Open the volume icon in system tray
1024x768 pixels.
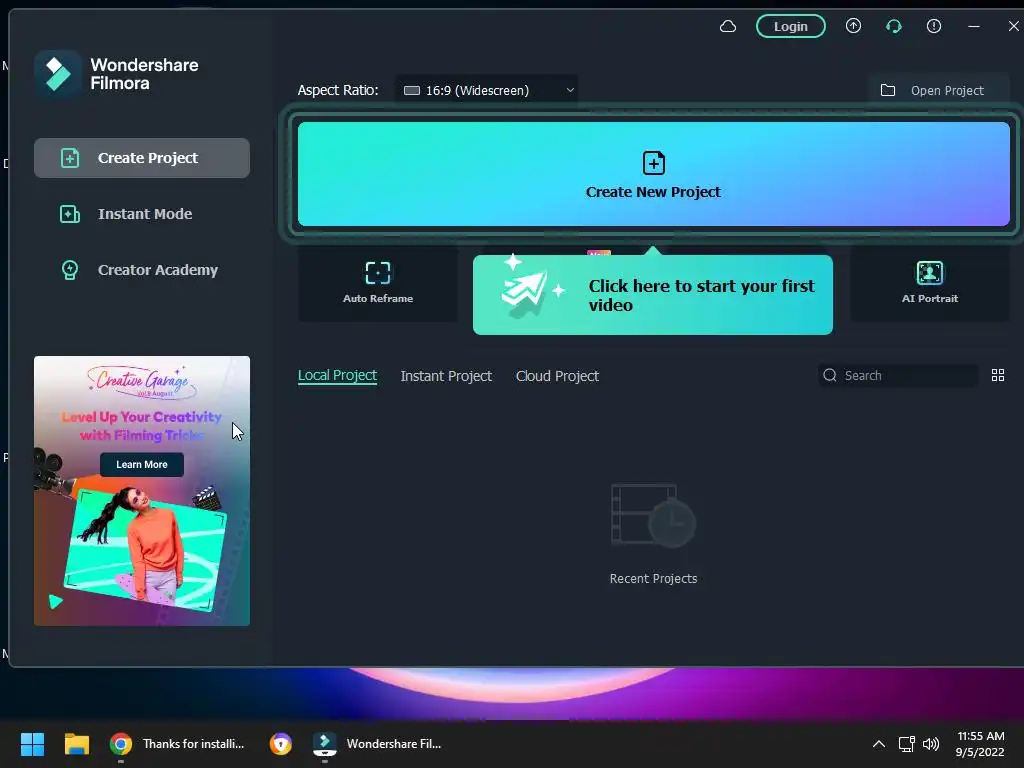click(x=931, y=744)
